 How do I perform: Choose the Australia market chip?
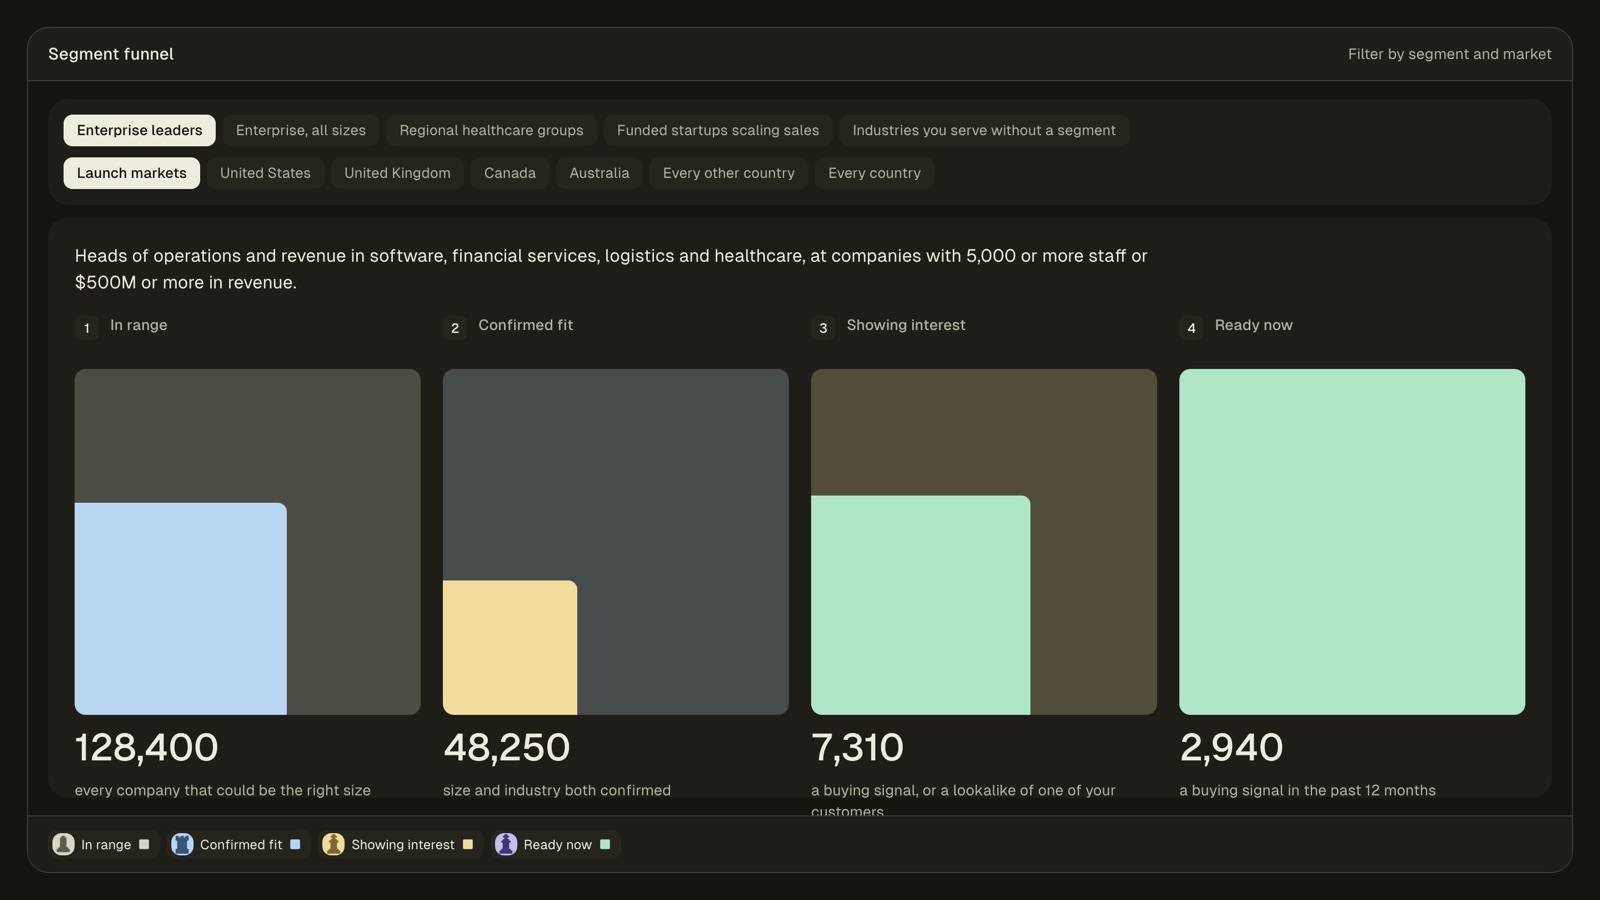tap(599, 173)
